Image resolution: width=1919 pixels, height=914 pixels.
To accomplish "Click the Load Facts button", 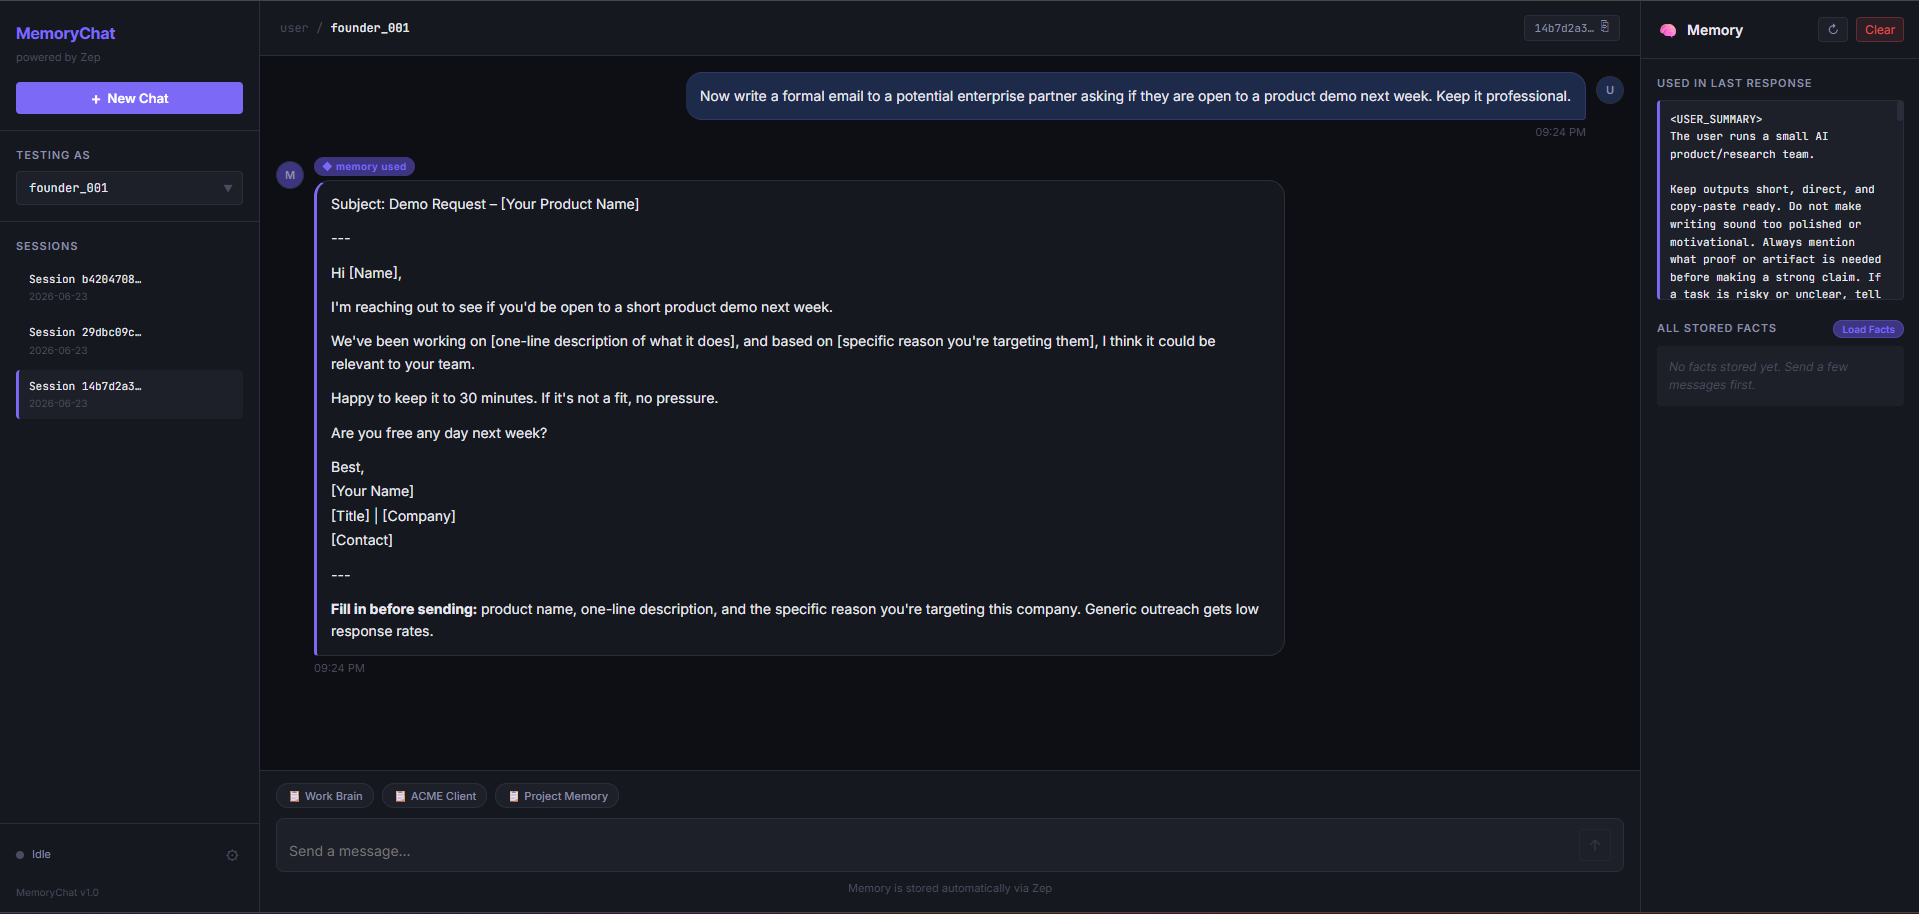I will [x=1868, y=329].
